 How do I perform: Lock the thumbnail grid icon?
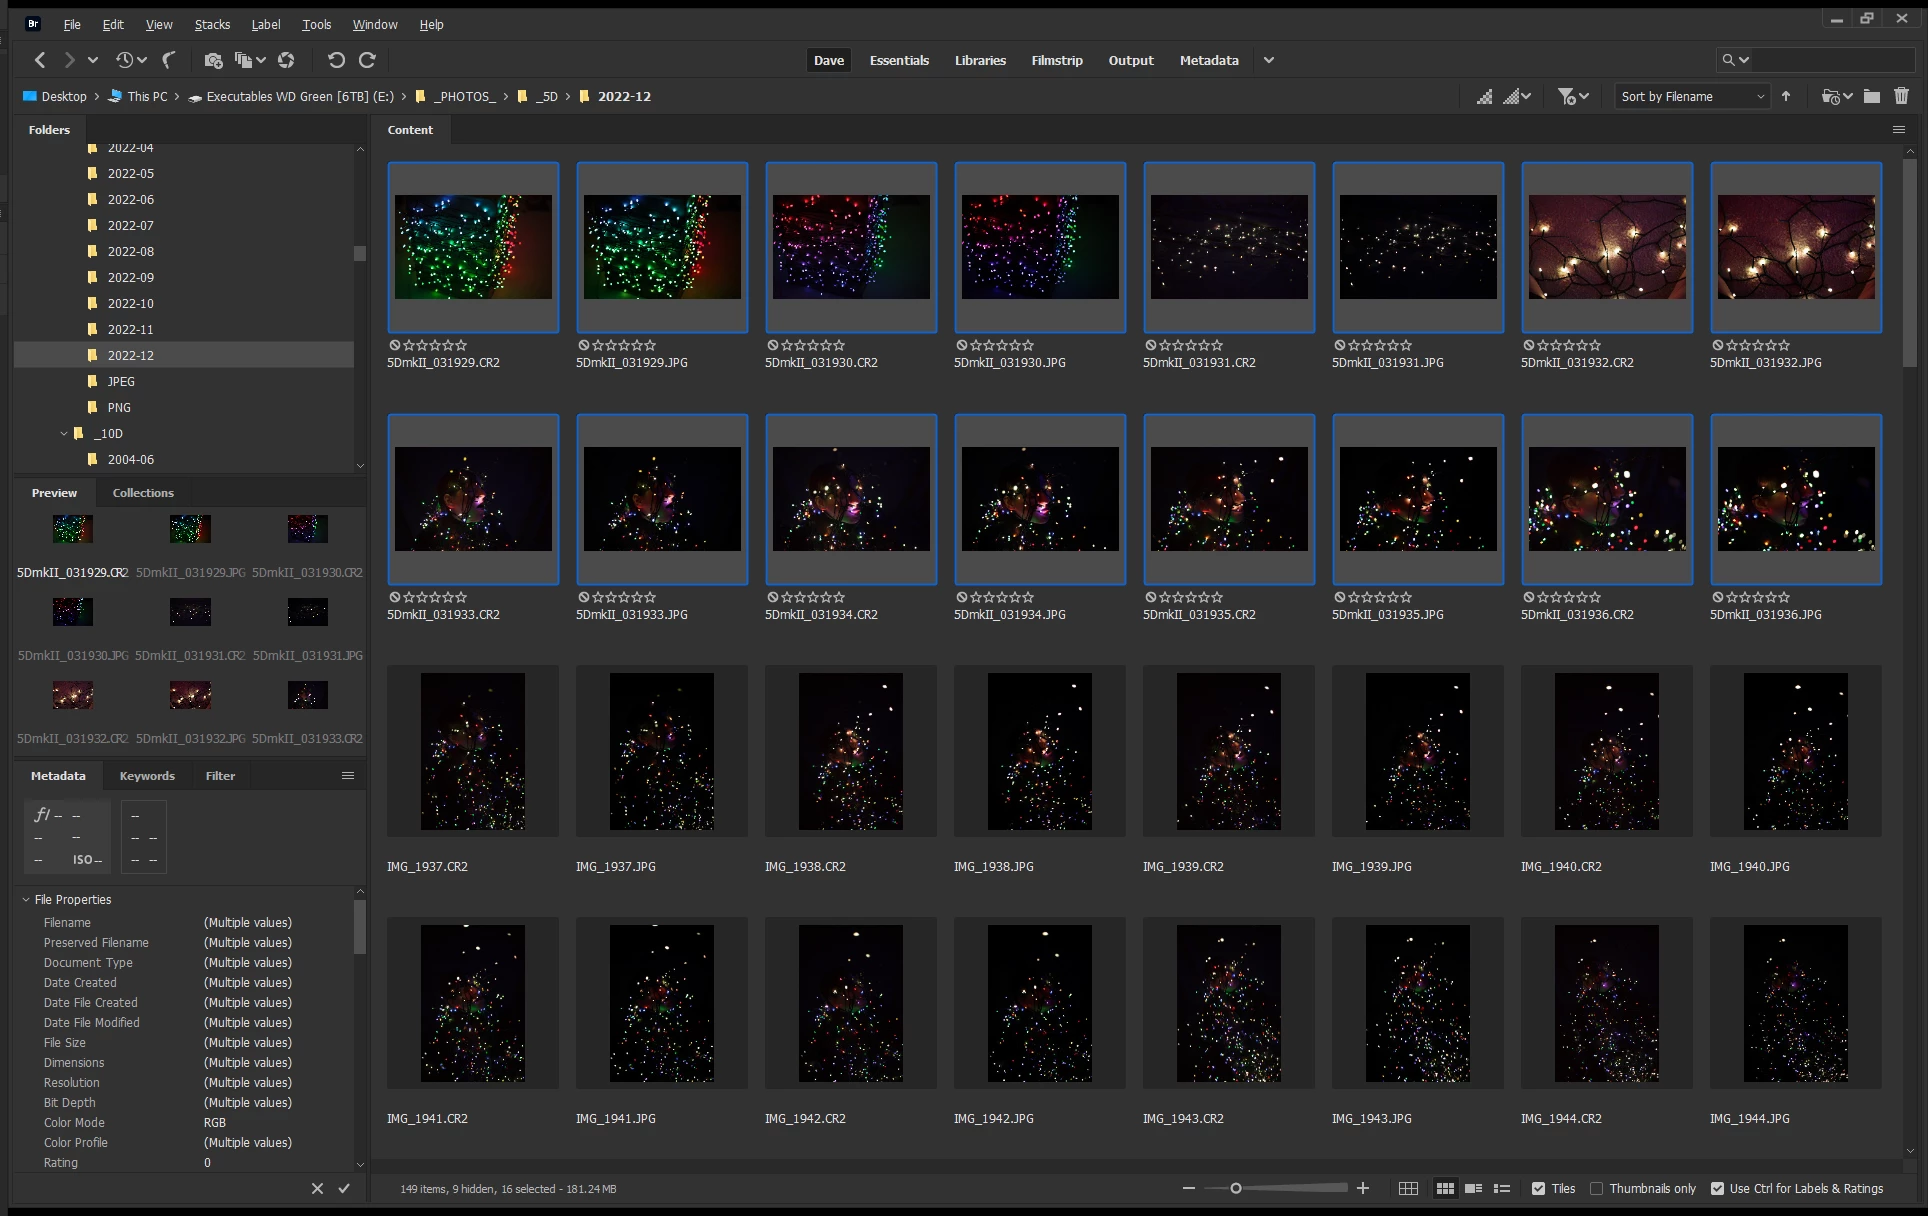[1408, 1188]
